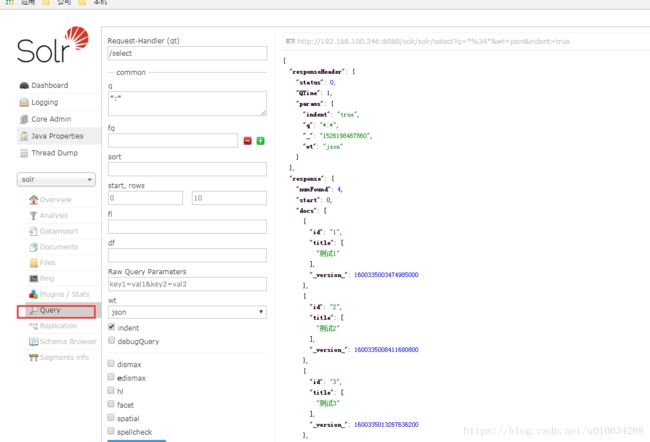Click the Plugins / Stats icon
The image size is (650, 442).
click(x=34, y=294)
